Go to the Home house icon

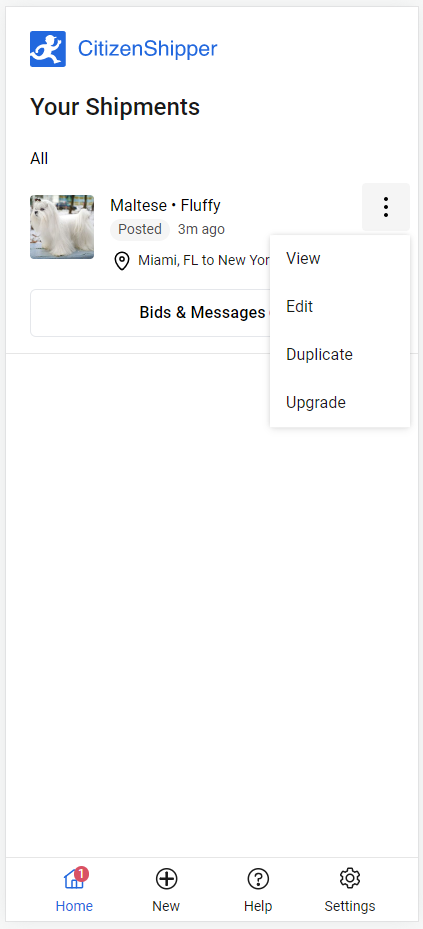coord(73,879)
